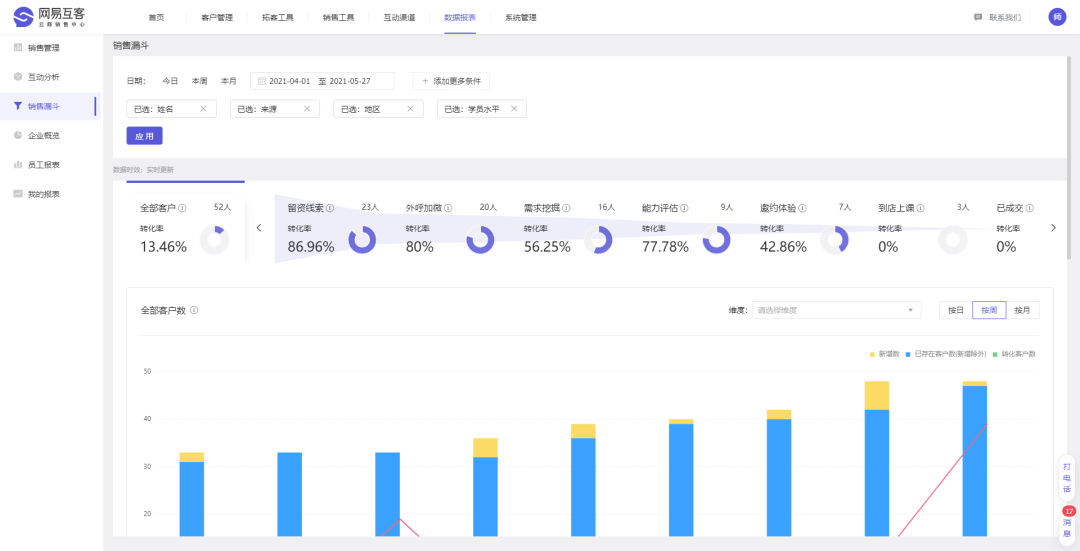Switch chart granularity to 按日

[955, 310]
